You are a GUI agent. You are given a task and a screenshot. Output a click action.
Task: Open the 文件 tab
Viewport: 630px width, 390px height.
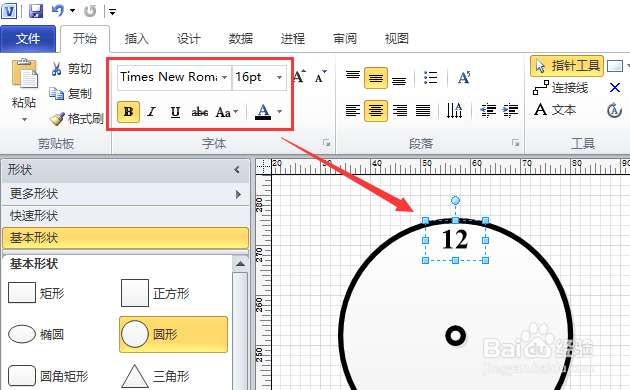tap(28, 39)
